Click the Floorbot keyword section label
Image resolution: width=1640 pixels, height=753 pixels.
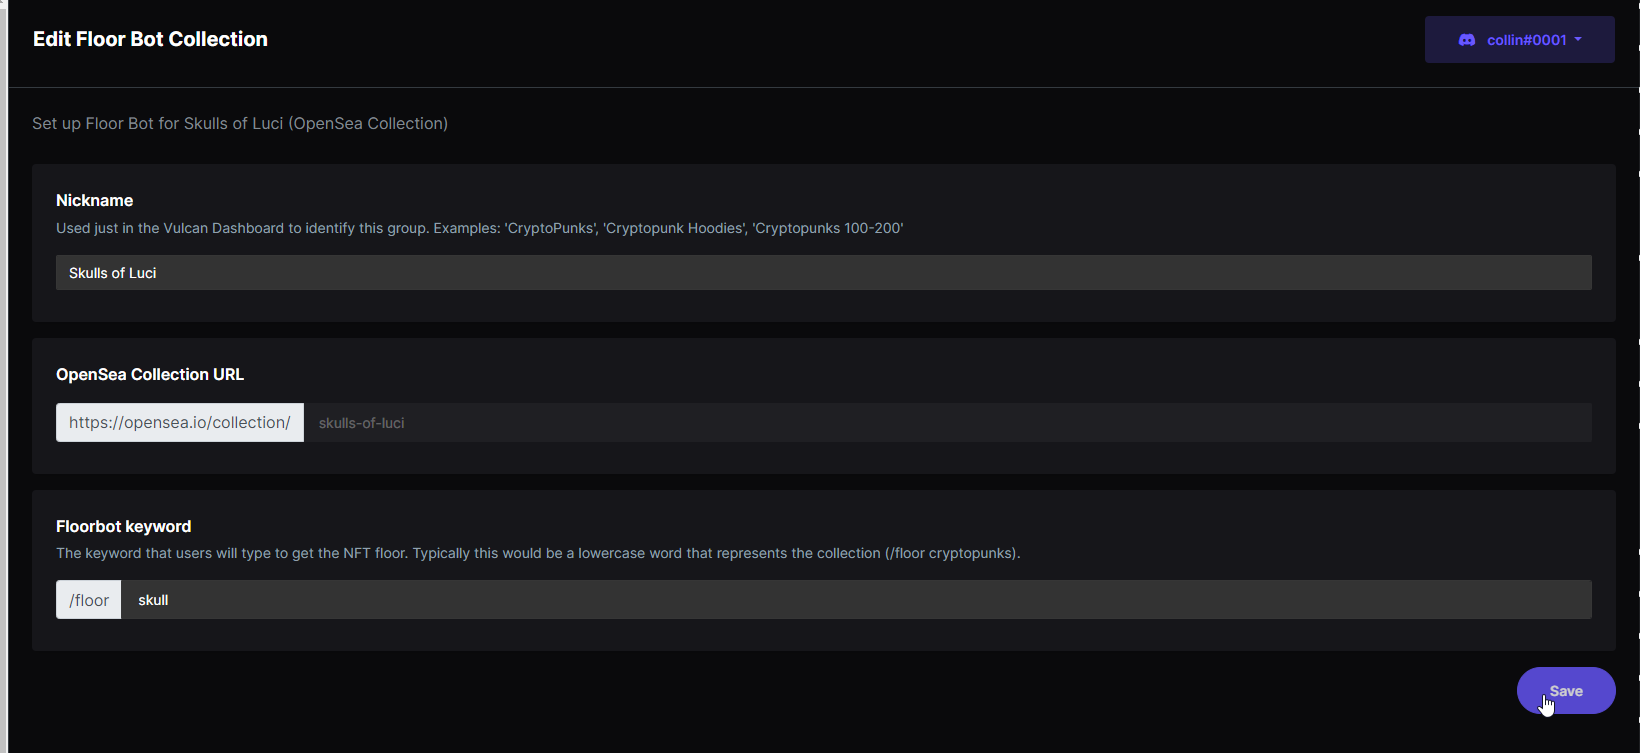(x=123, y=526)
